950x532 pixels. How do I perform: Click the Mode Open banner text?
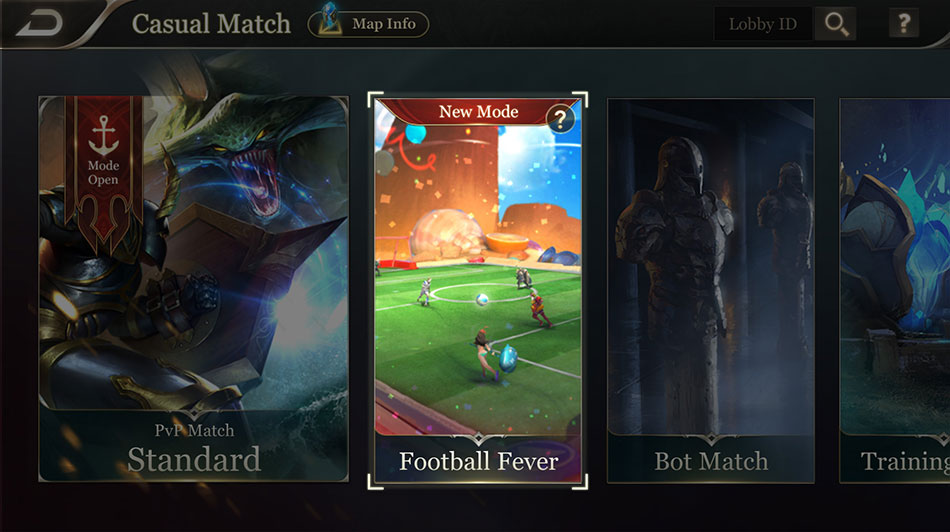(x=104, y=173)
